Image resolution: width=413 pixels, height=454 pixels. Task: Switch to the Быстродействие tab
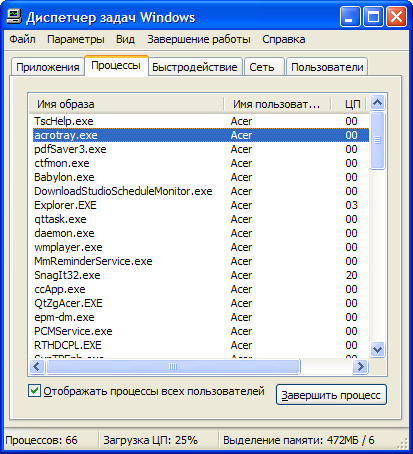click(x=195, y=67)
